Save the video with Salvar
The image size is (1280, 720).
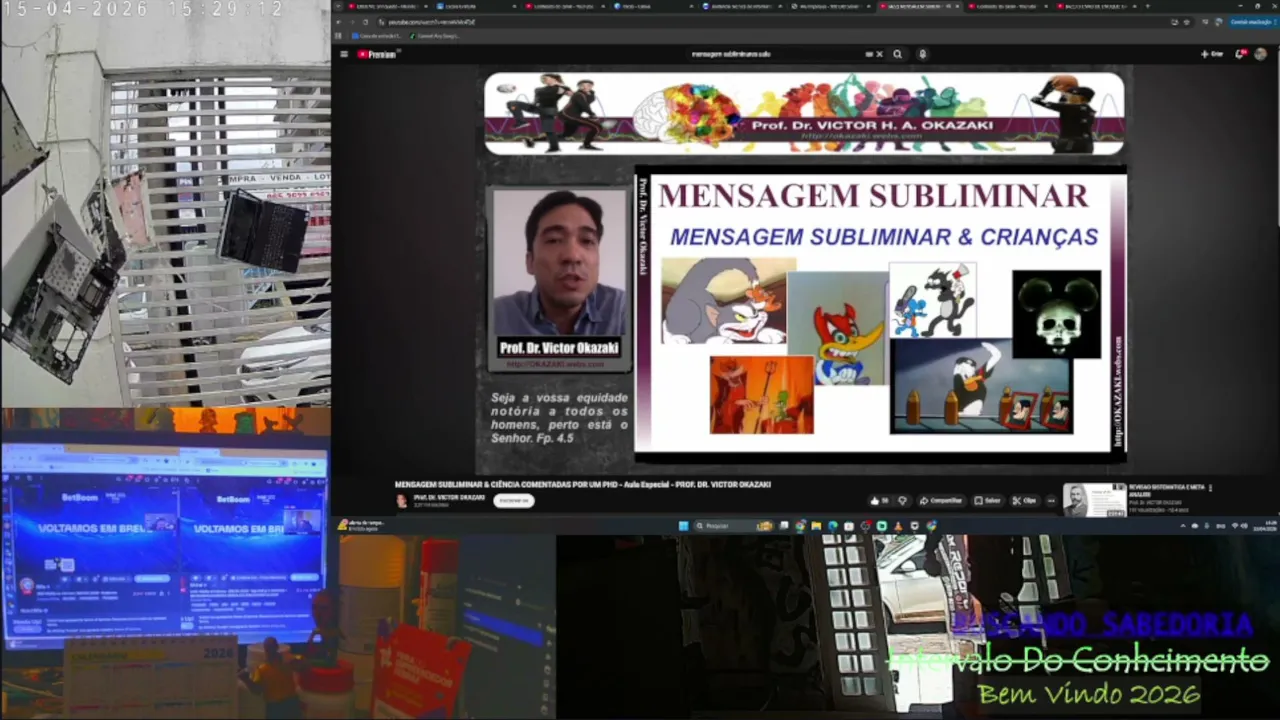[x=988, y=500]
